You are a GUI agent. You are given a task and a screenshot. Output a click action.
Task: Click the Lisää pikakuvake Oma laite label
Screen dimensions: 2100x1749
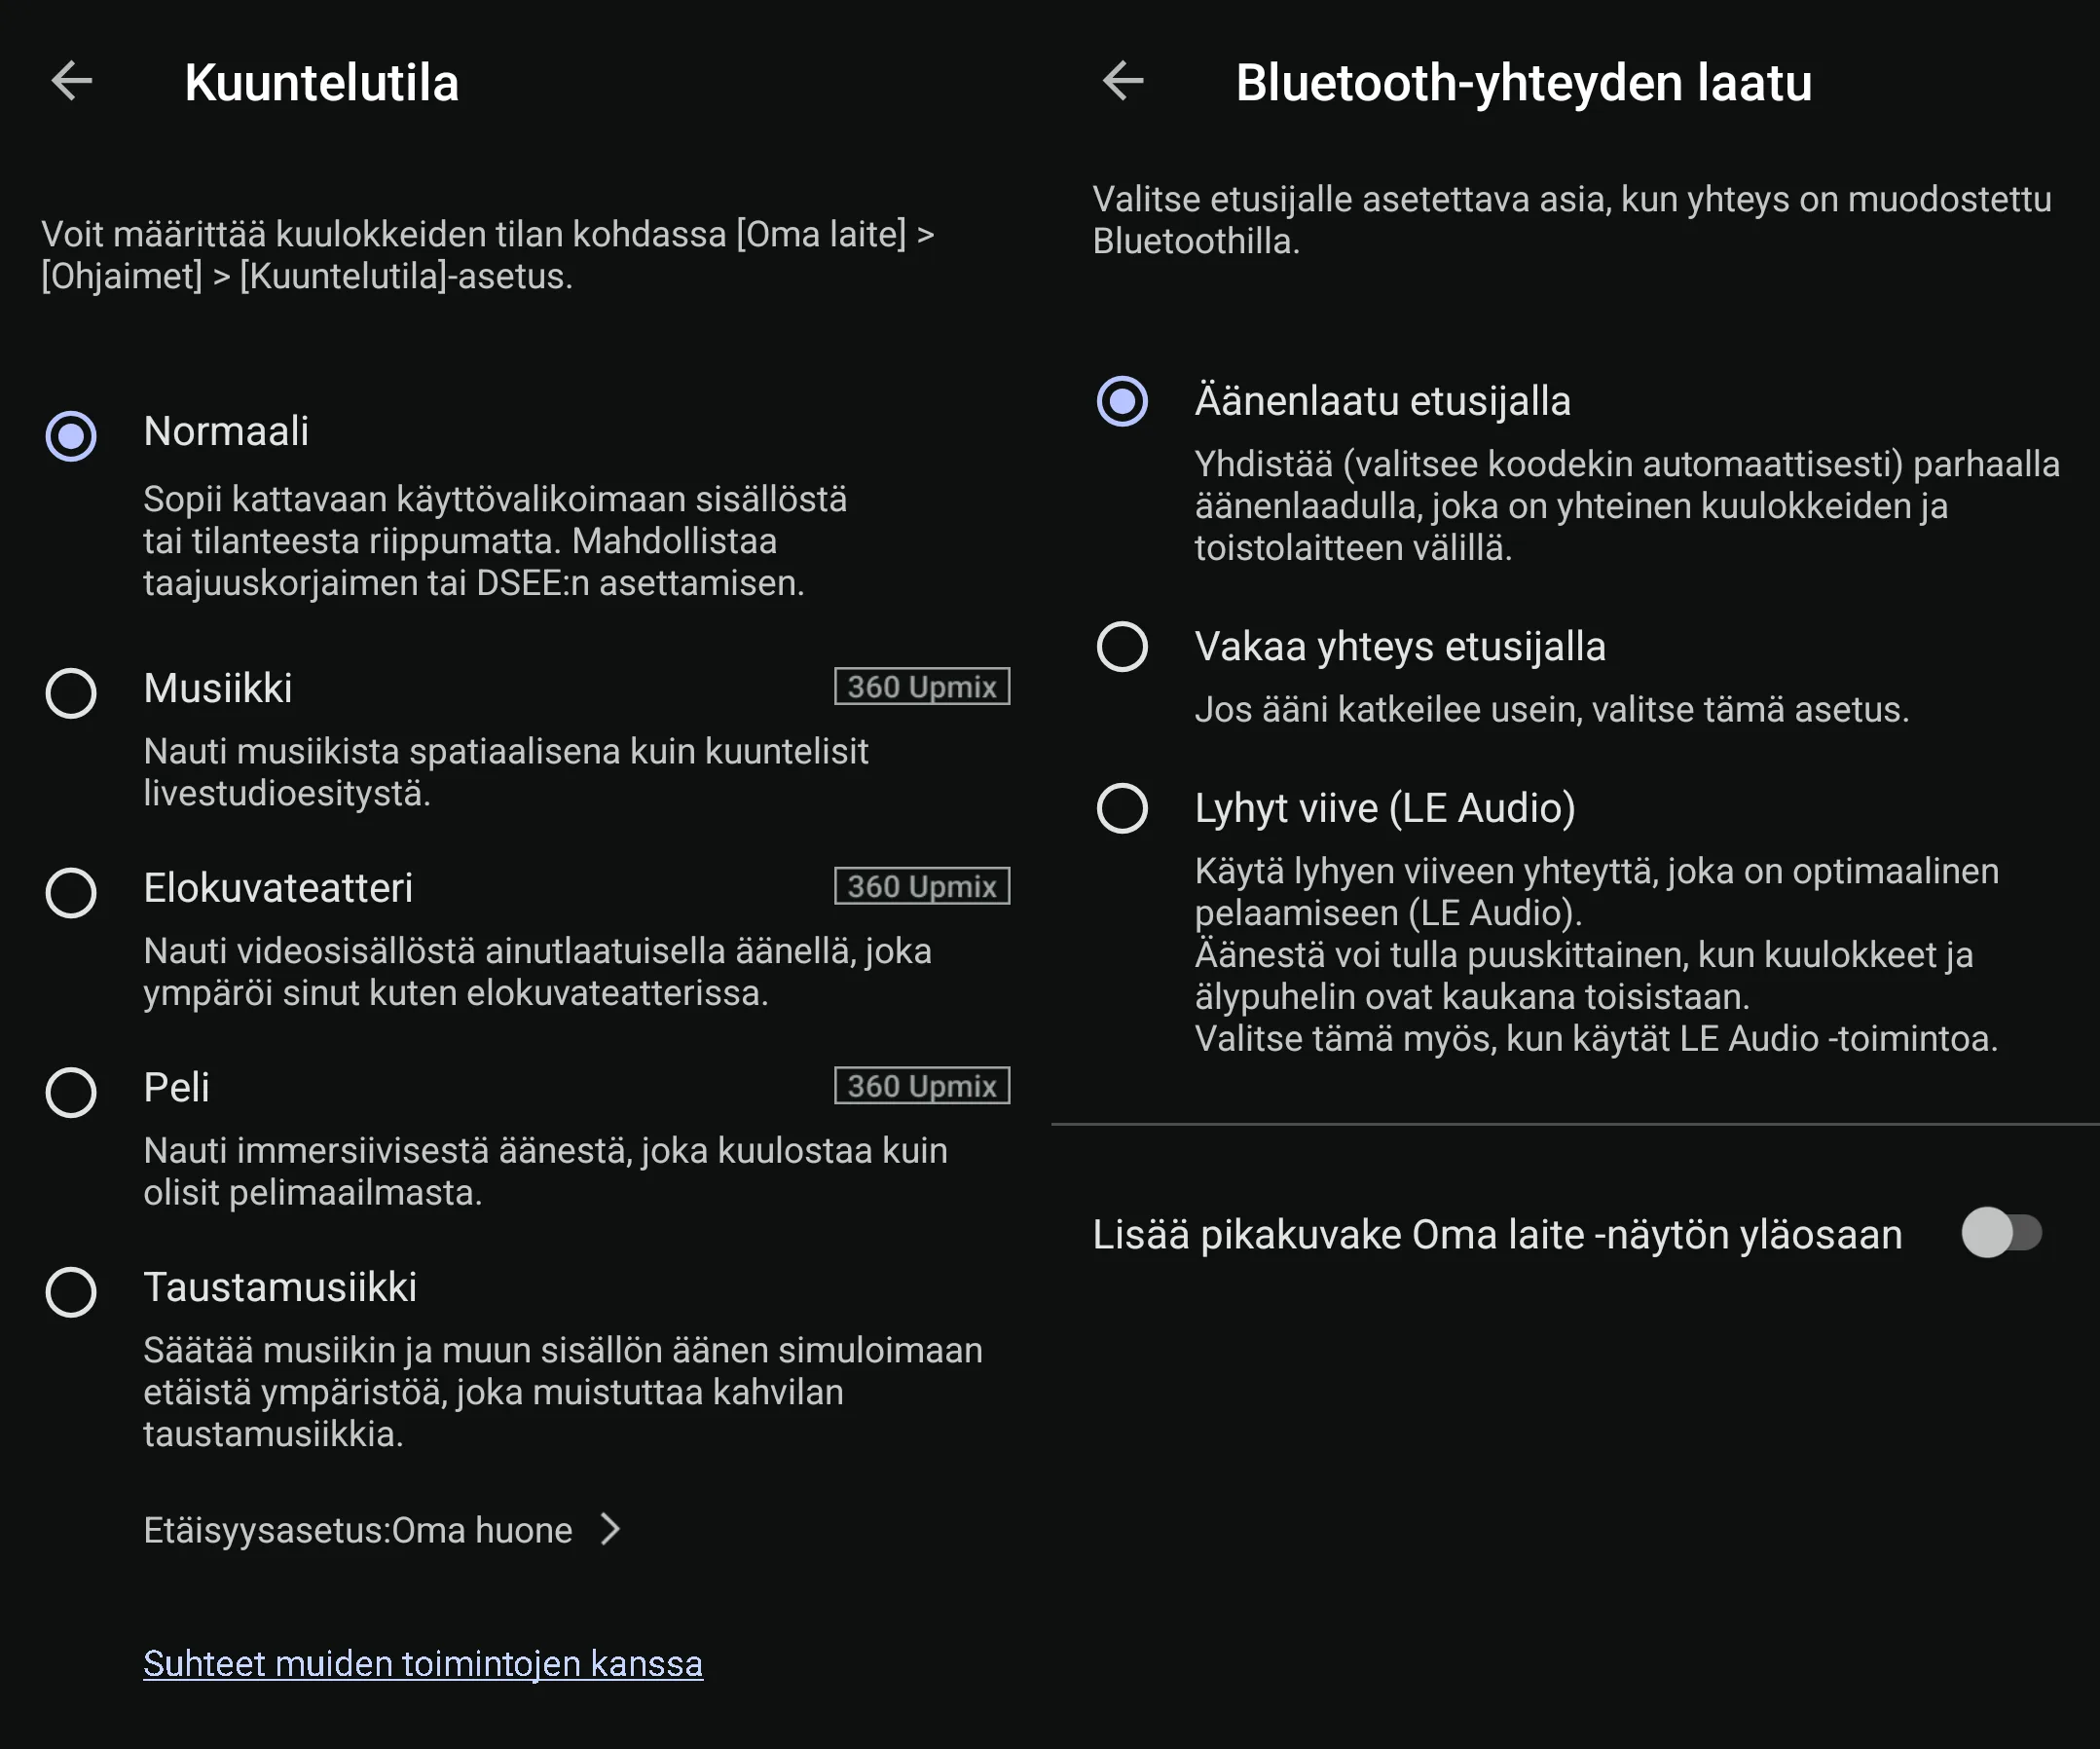point(1497,1234)
